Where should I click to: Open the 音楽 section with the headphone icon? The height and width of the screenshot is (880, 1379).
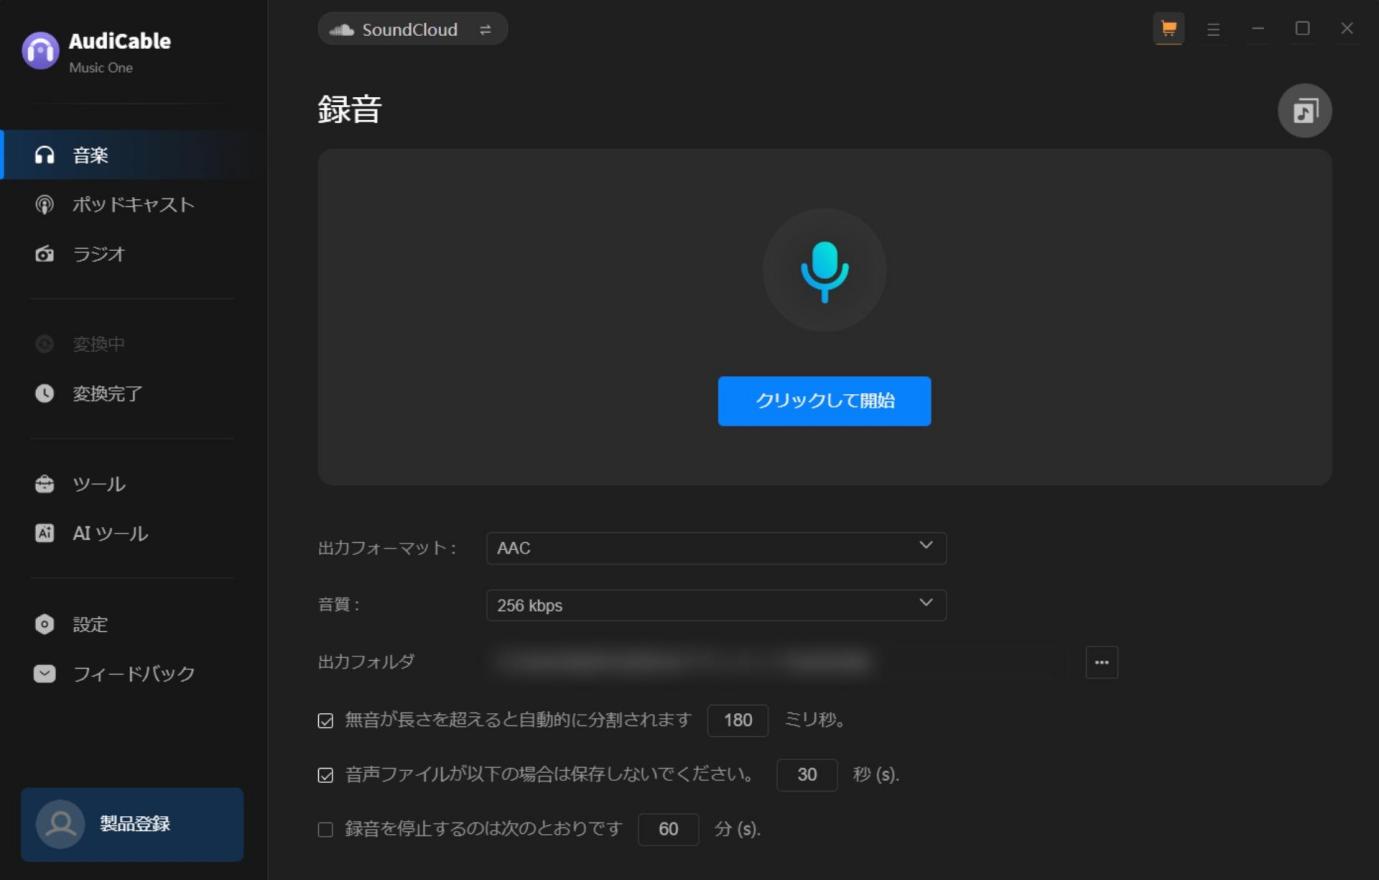point(134,155)
